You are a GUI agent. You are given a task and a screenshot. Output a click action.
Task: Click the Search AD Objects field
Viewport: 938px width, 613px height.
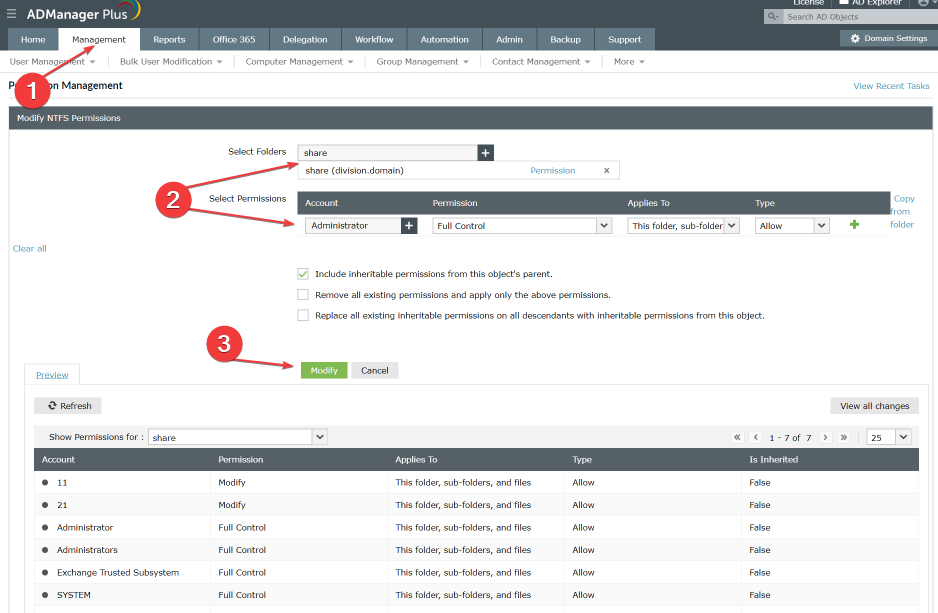(x=861, y=17)
